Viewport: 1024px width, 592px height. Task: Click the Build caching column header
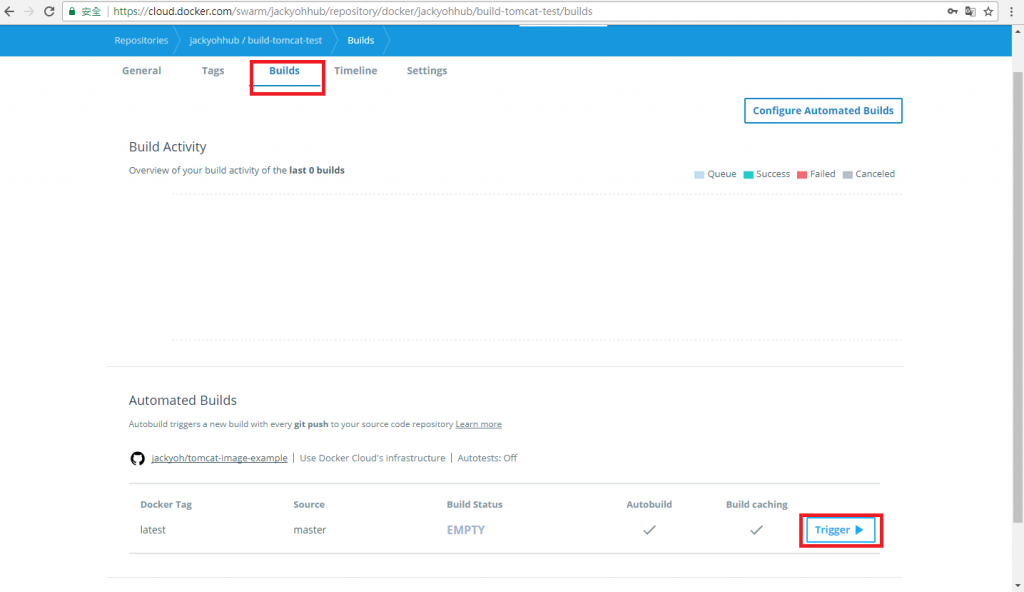[x=757, y=504]
